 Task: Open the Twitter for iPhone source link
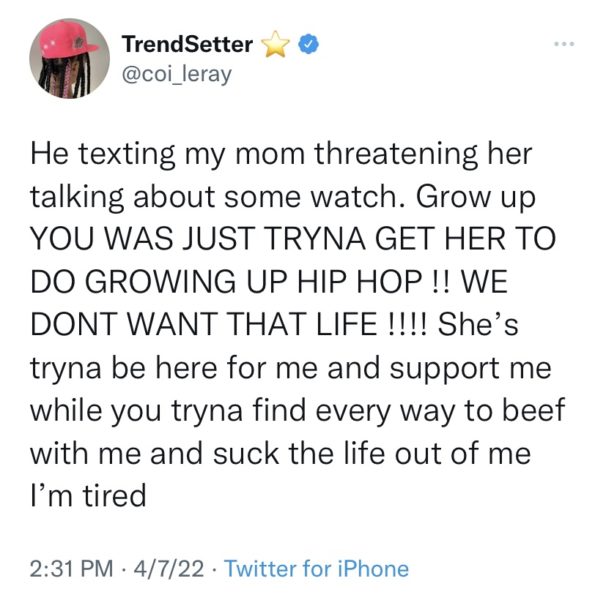click(316, 569)
